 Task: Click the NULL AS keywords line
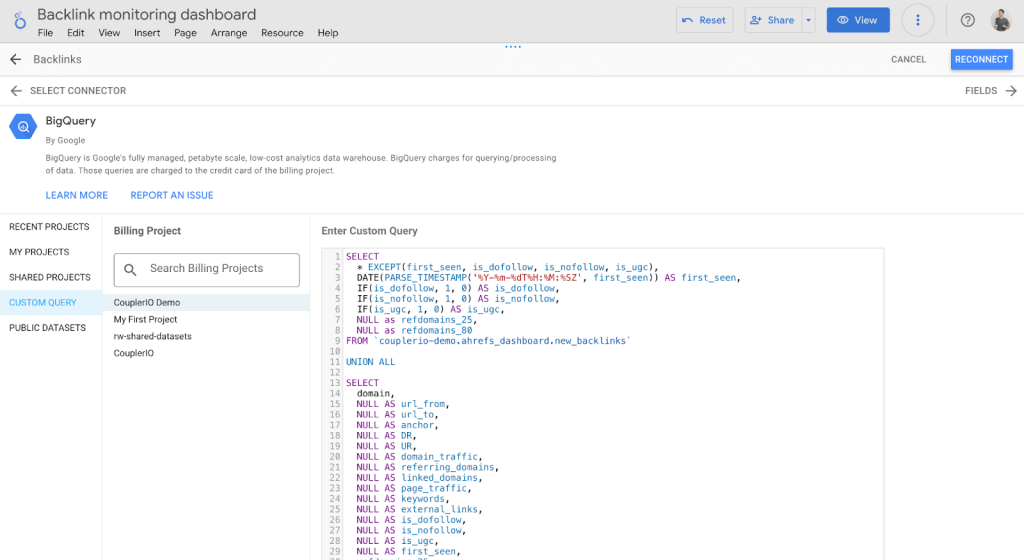pos(402,499)
